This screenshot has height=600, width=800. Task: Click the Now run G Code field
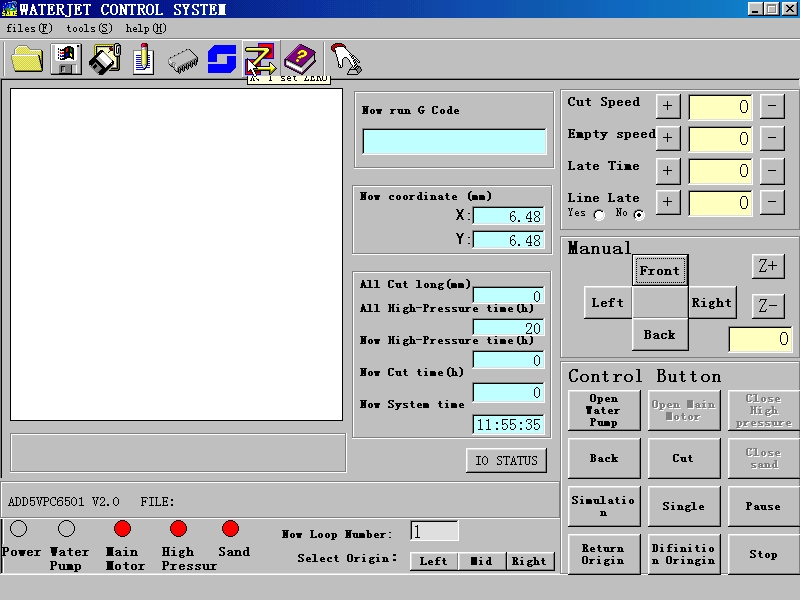coord(454,141)
